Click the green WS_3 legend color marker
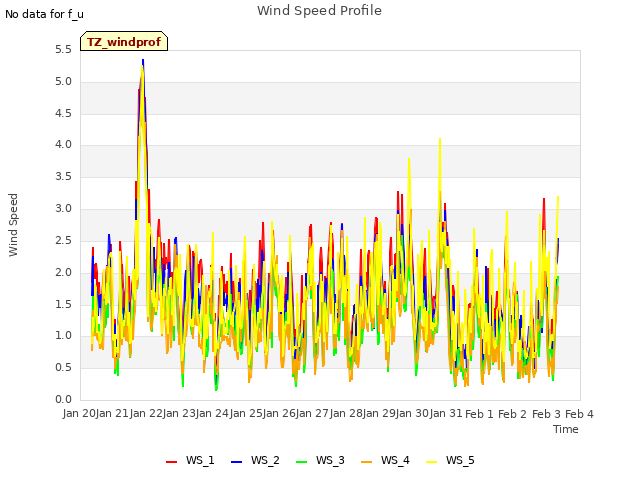Image resolution: width=640 pixels, height=480 pixels. tap(302, 462)
